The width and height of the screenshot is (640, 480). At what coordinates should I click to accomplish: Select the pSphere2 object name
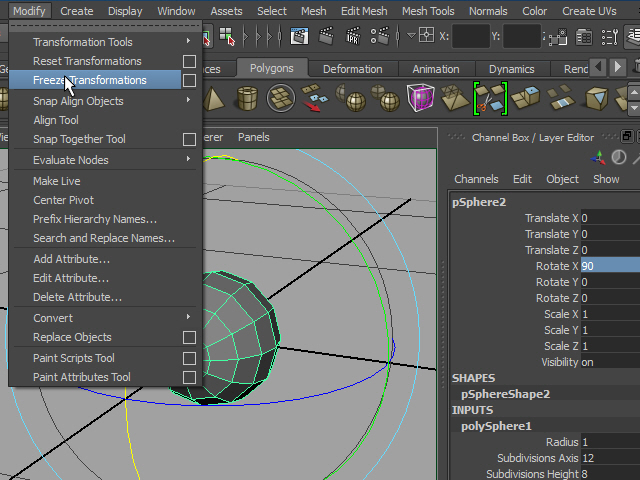(479, 202)
